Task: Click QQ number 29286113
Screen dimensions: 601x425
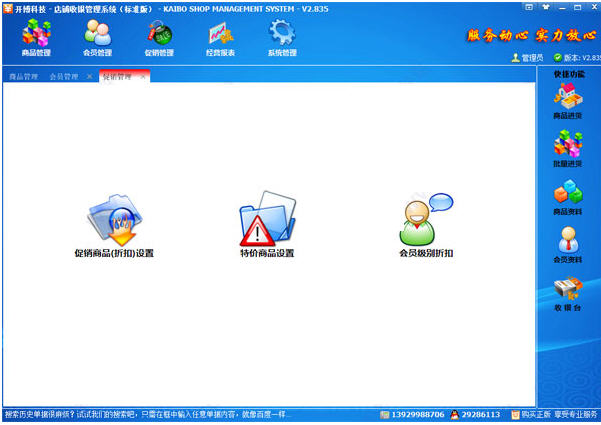Action: [x=481, y=415]
